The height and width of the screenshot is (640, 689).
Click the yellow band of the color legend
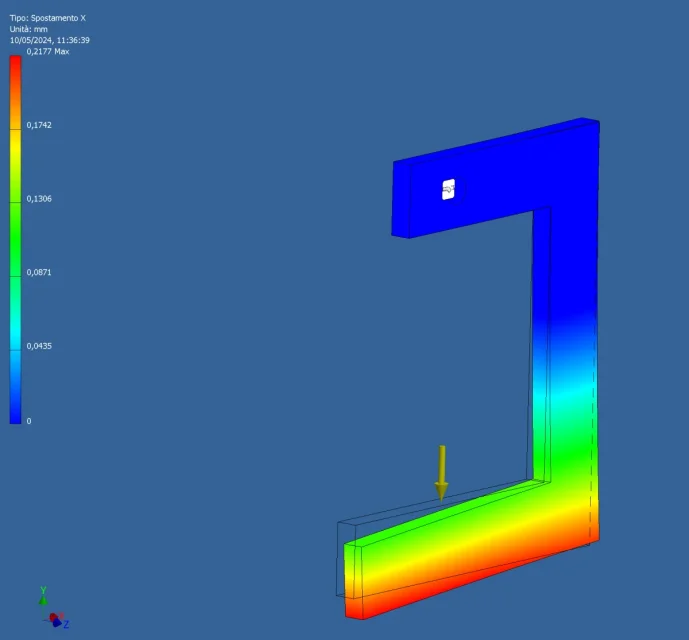click(x=15, y=160)
